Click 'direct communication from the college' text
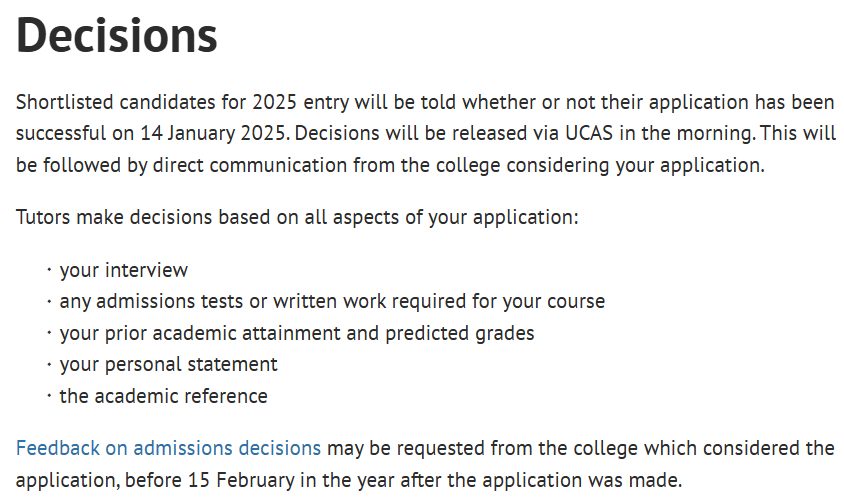 pyautogui.click(x=327, y=165)
